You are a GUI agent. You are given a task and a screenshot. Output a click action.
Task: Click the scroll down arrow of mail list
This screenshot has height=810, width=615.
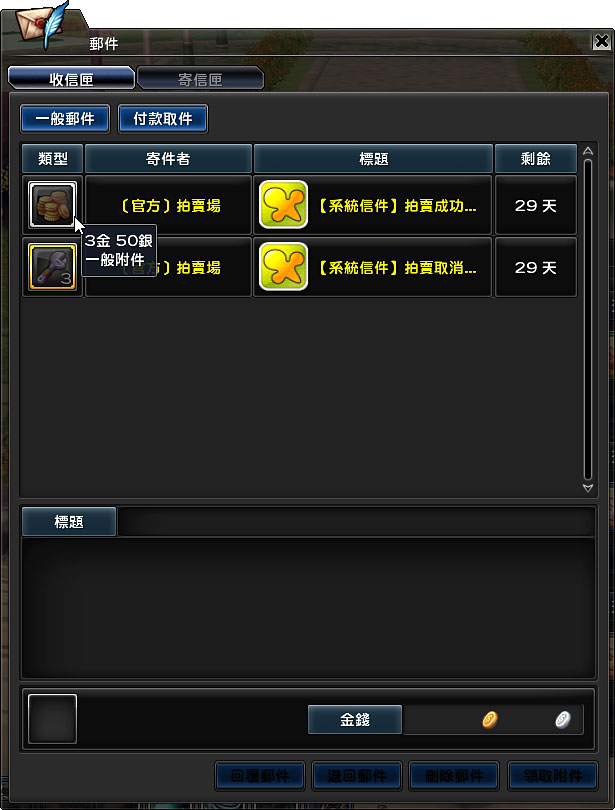[x=588, y=488]
